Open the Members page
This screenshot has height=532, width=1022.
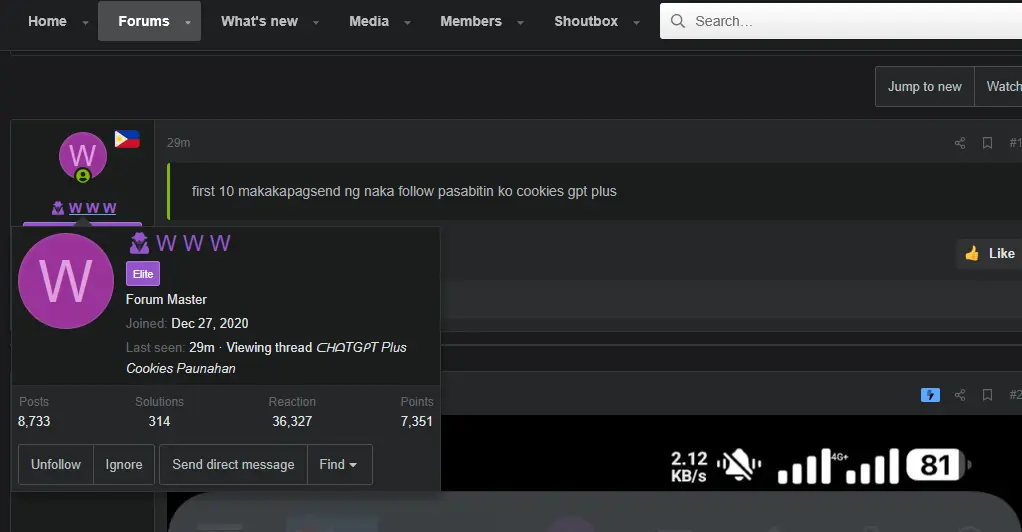coord(471,21)
